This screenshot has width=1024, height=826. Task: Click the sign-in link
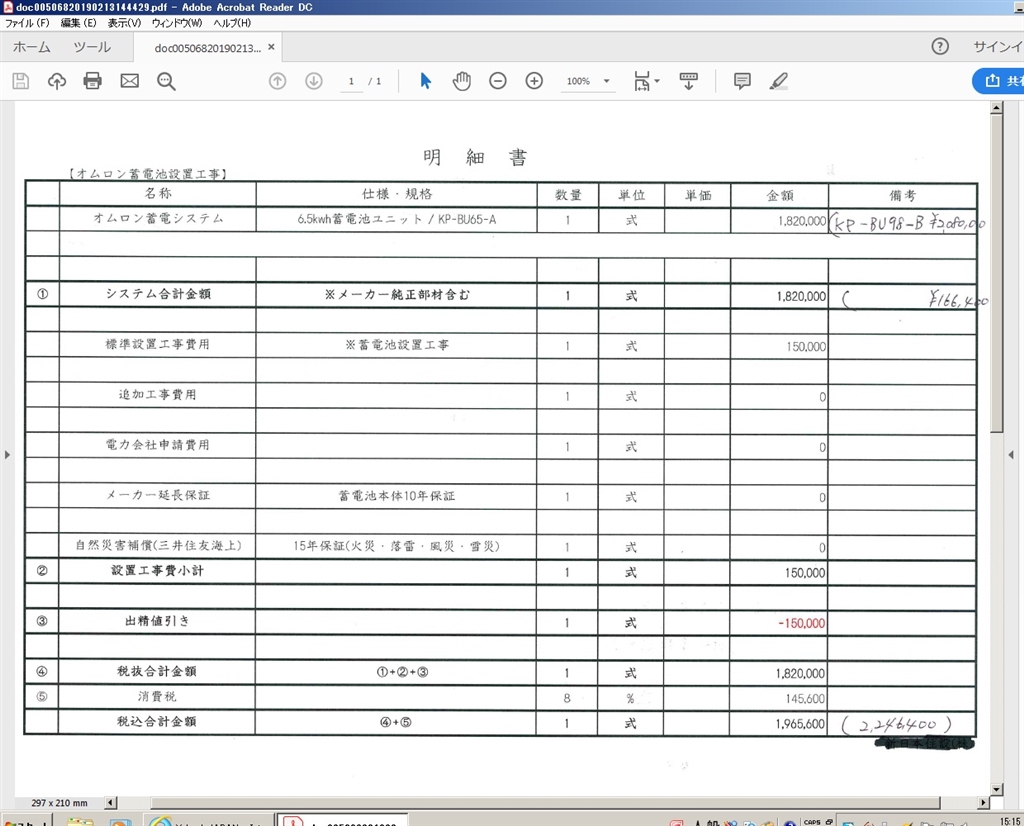[x=997, y=46]
